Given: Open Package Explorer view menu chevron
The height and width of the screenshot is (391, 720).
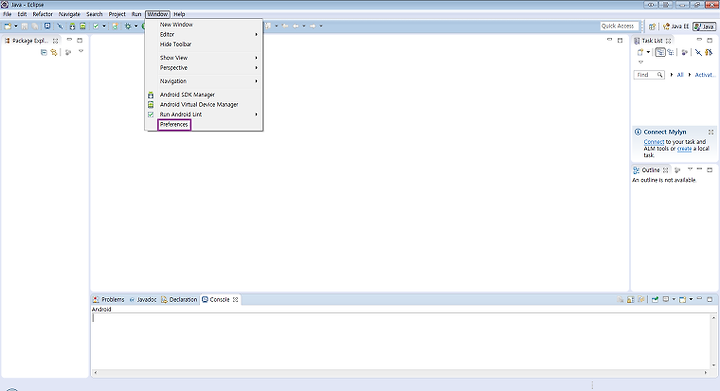Looking at the screenshot, I should pos(81,51).
